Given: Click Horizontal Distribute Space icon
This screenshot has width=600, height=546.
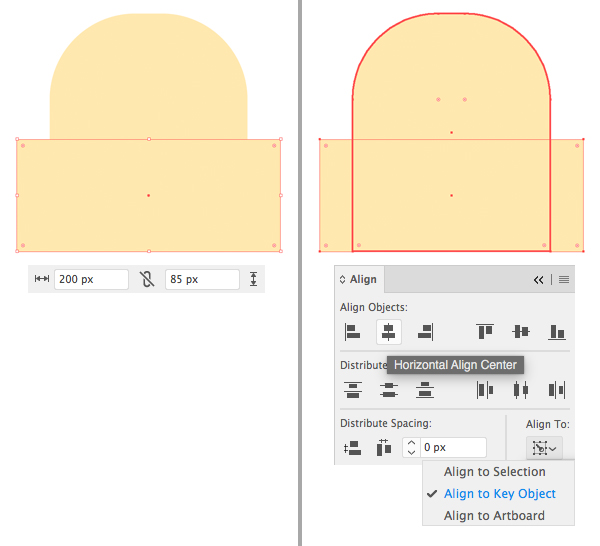Looking at the screenshot, I should point(384,448).
